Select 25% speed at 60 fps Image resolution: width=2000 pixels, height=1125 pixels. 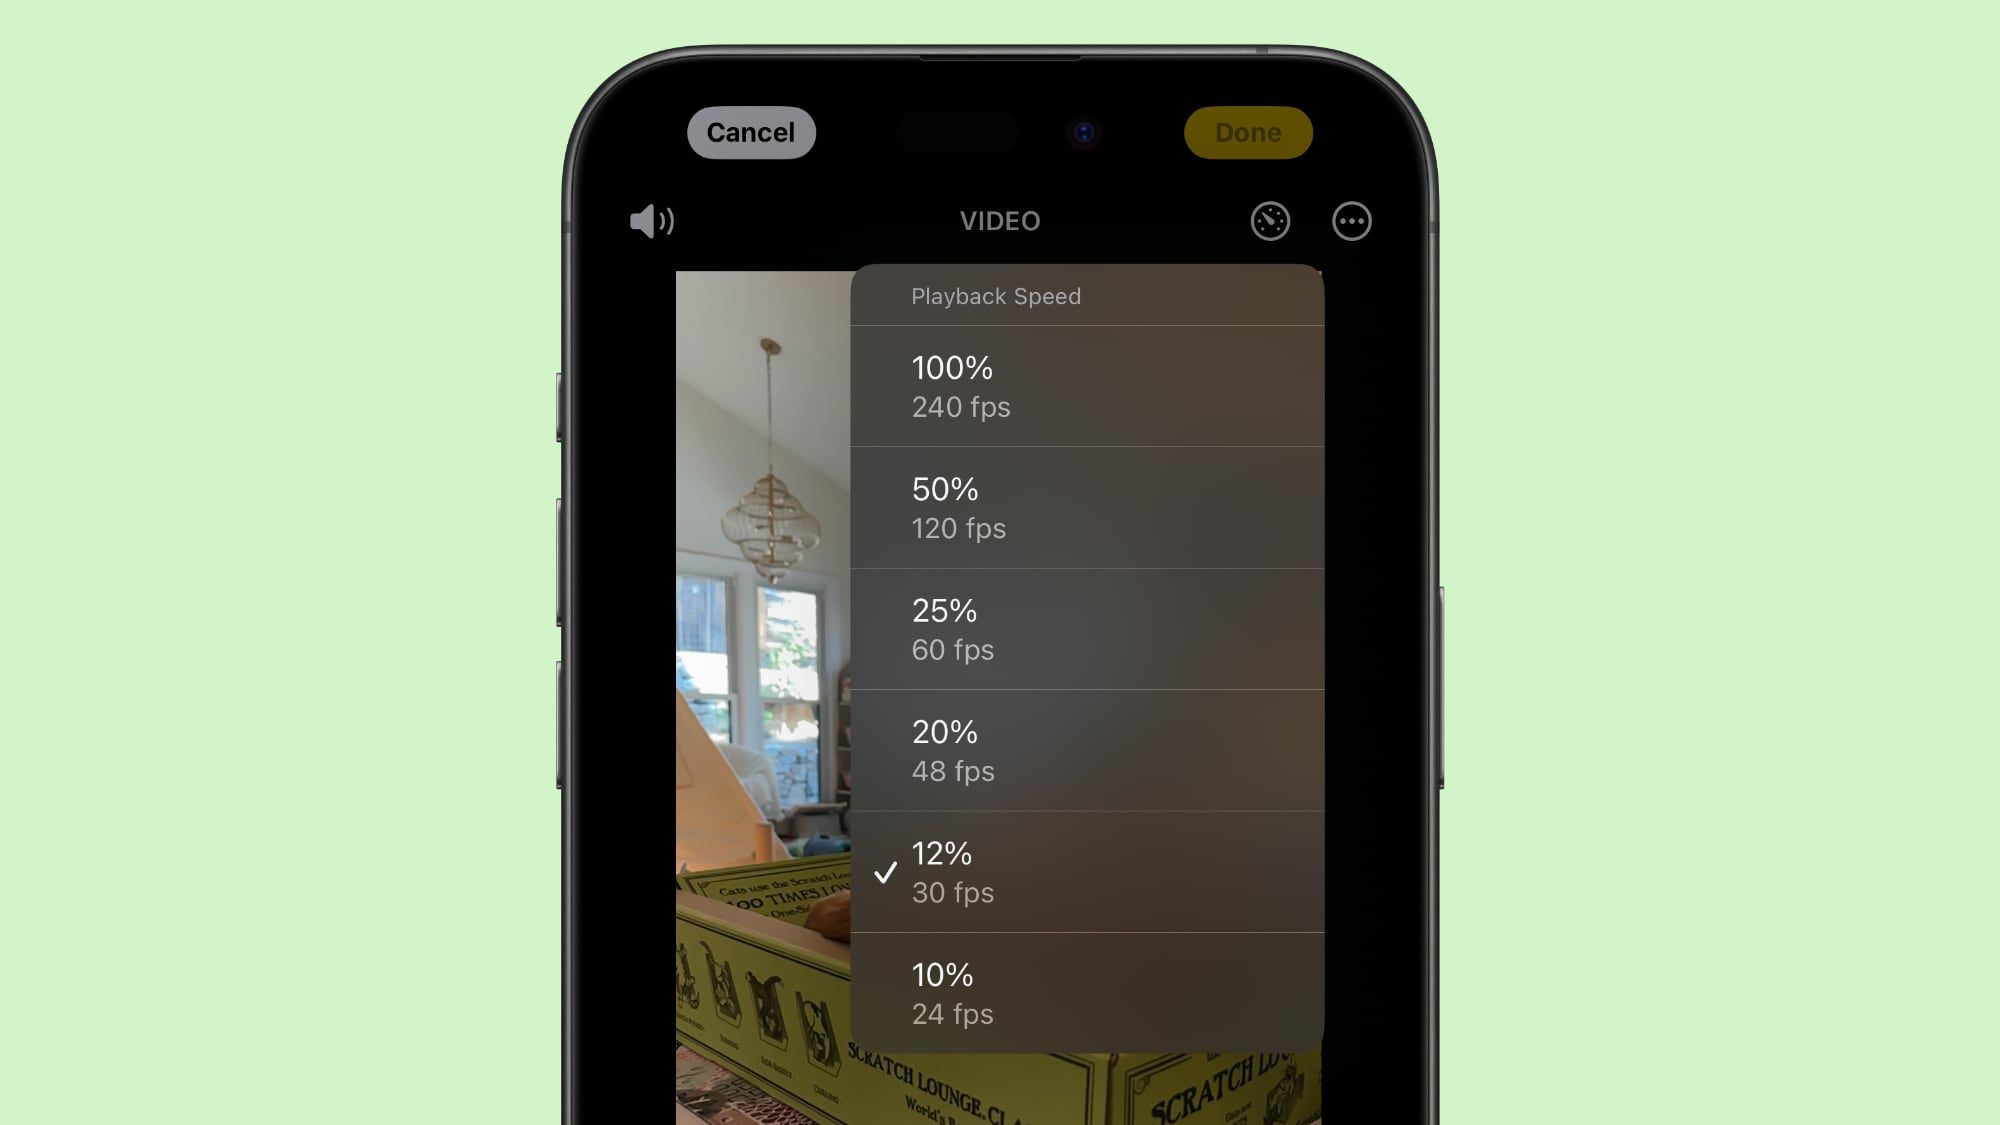[1085, 629]
